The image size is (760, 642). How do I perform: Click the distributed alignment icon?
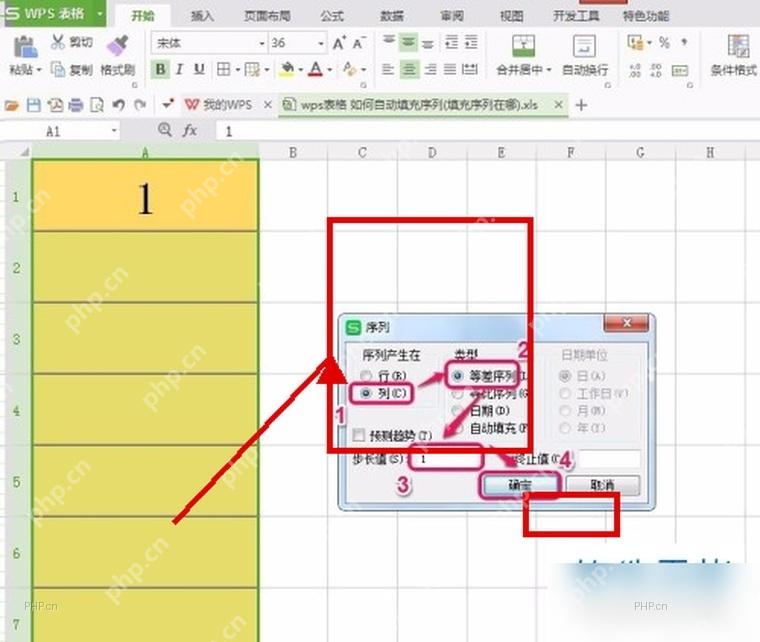click(x=470, y=70)
